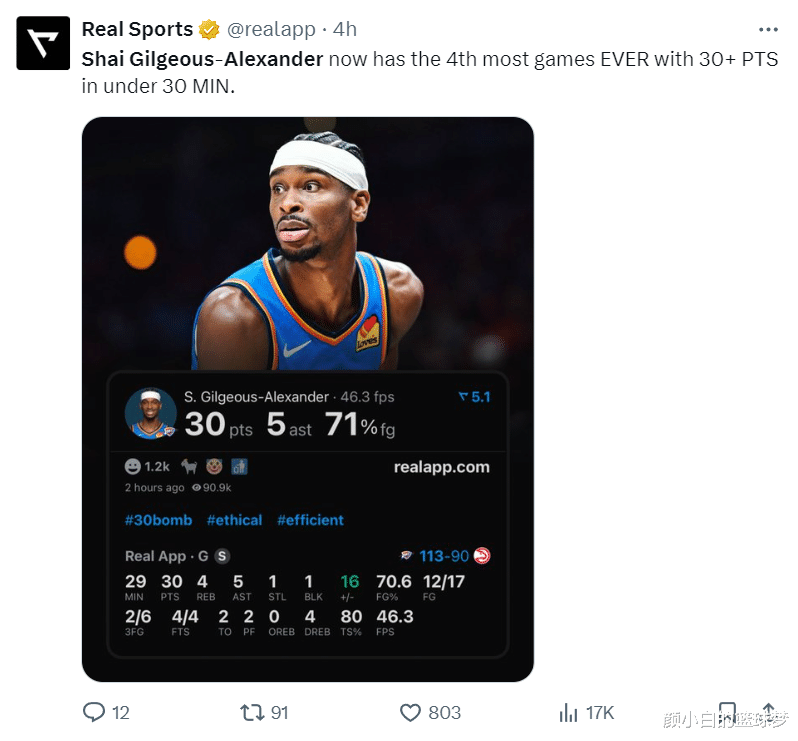Toggle the smiley reaction showing 1.2k
798x741 pixels.
click(x=133, y=467)
